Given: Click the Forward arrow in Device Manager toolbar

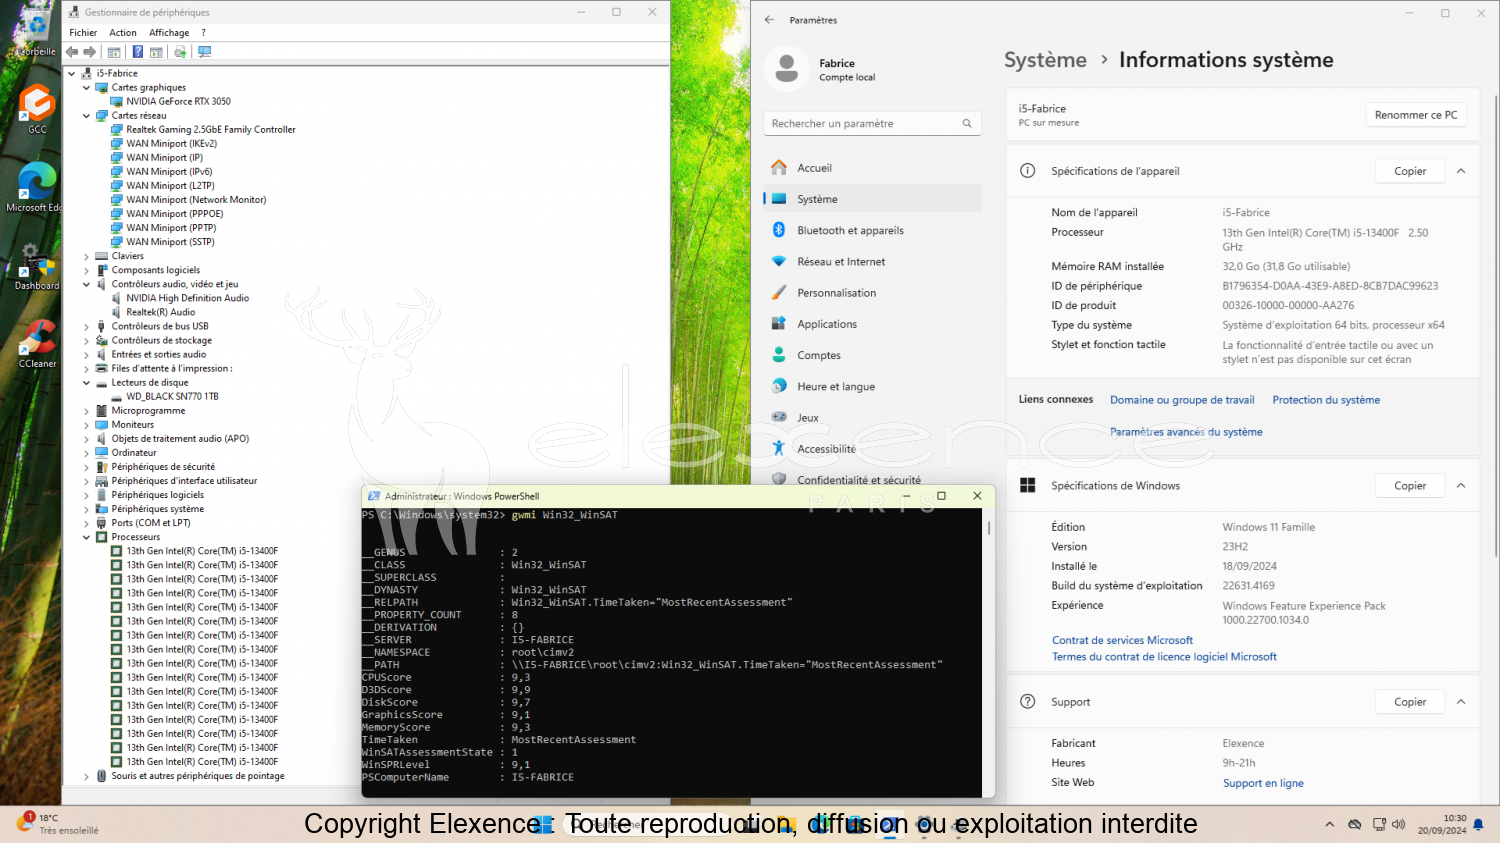Looking at the screenshot, I should [90, 52].
